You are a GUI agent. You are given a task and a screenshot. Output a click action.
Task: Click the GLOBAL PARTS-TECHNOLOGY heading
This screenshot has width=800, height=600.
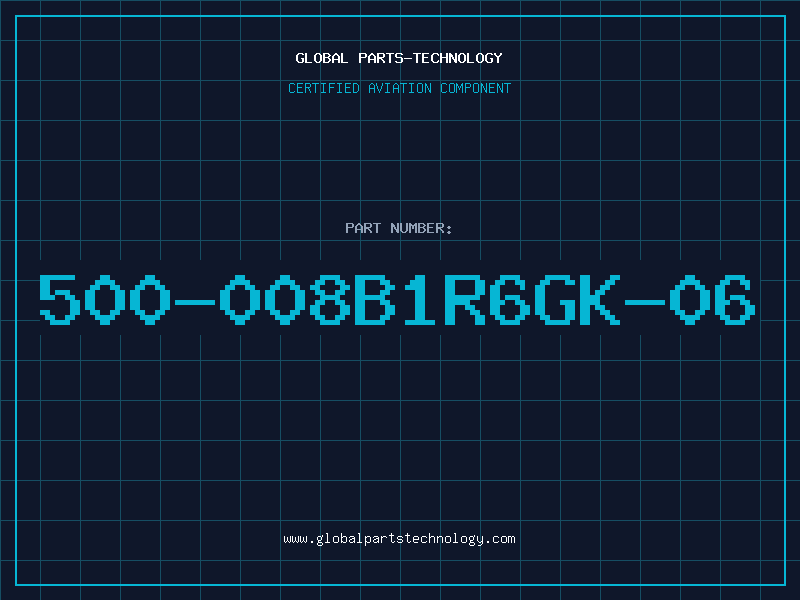click(x=399, y=58)
